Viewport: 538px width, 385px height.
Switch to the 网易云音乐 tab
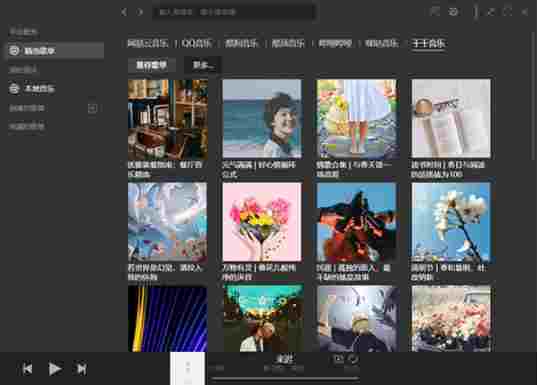coord(148,43)
